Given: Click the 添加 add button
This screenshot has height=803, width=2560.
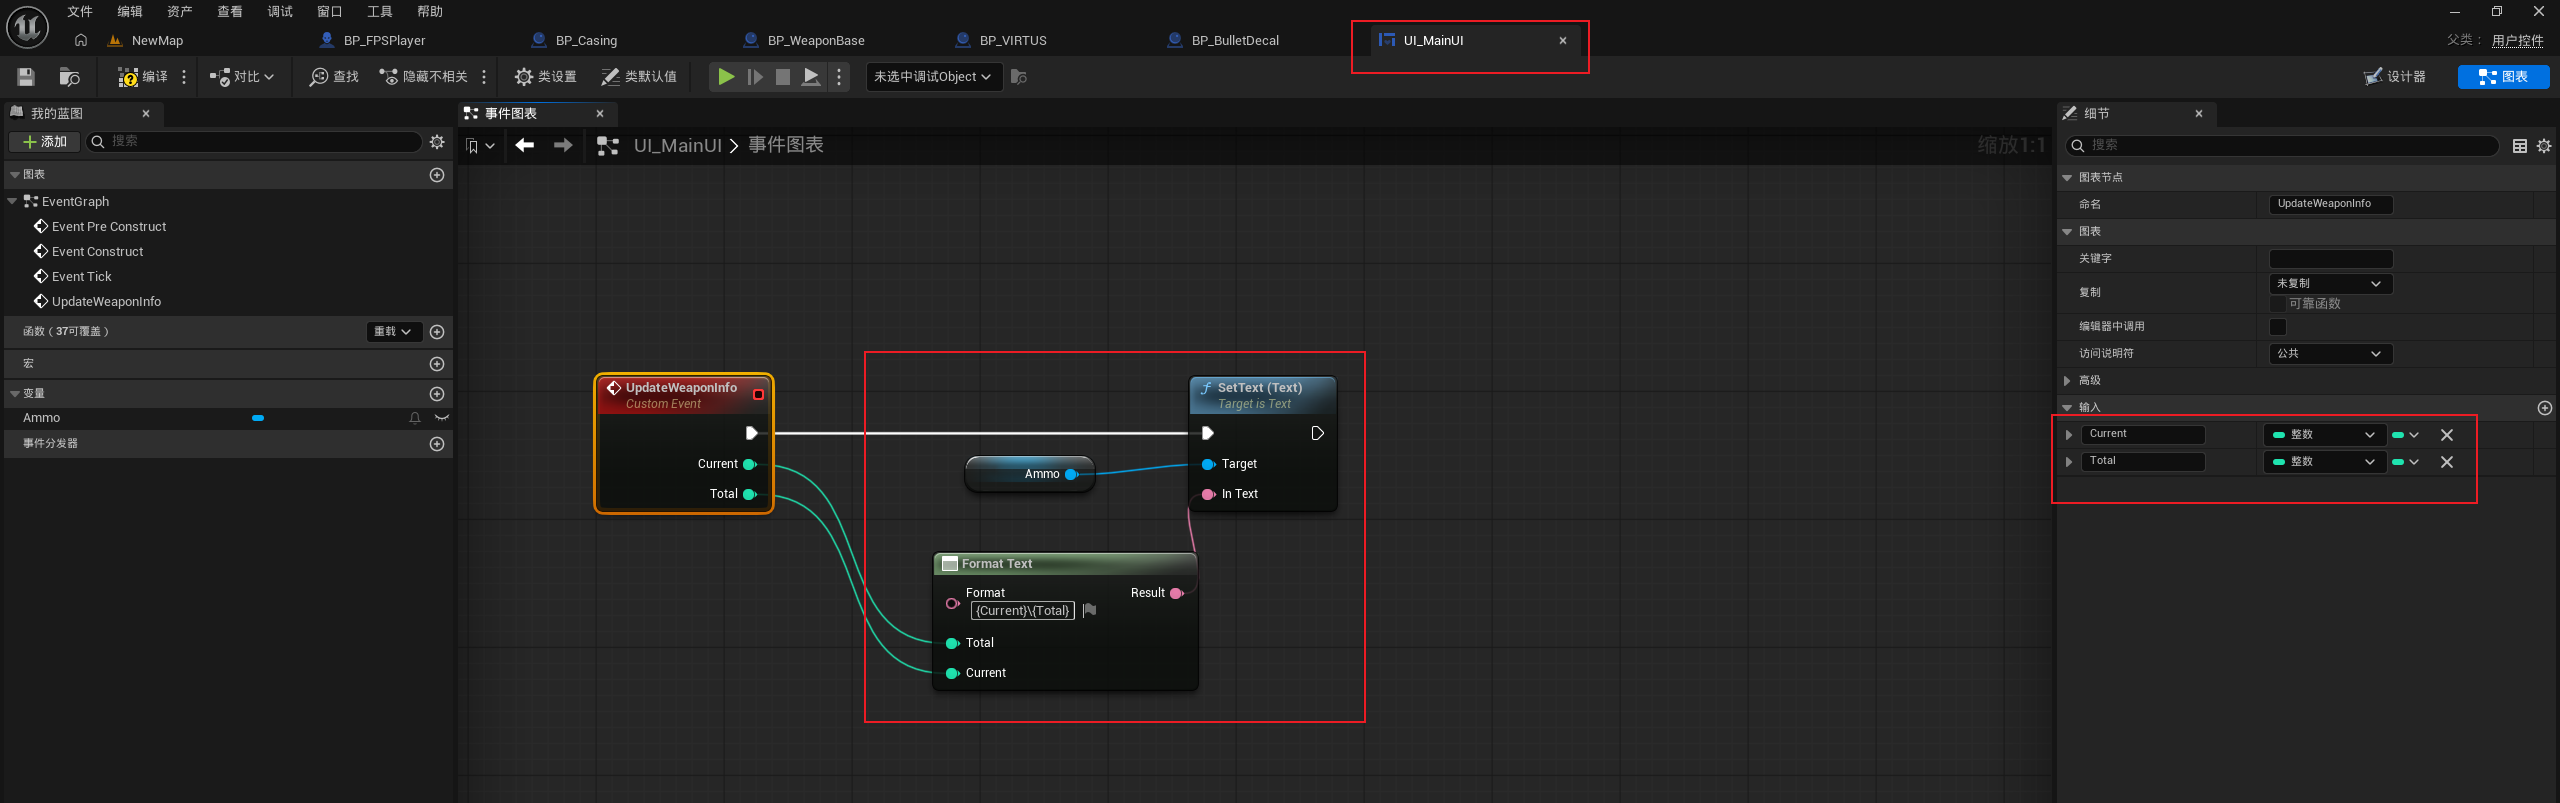Looking at the screenshot, I should (x=45, y=142).
